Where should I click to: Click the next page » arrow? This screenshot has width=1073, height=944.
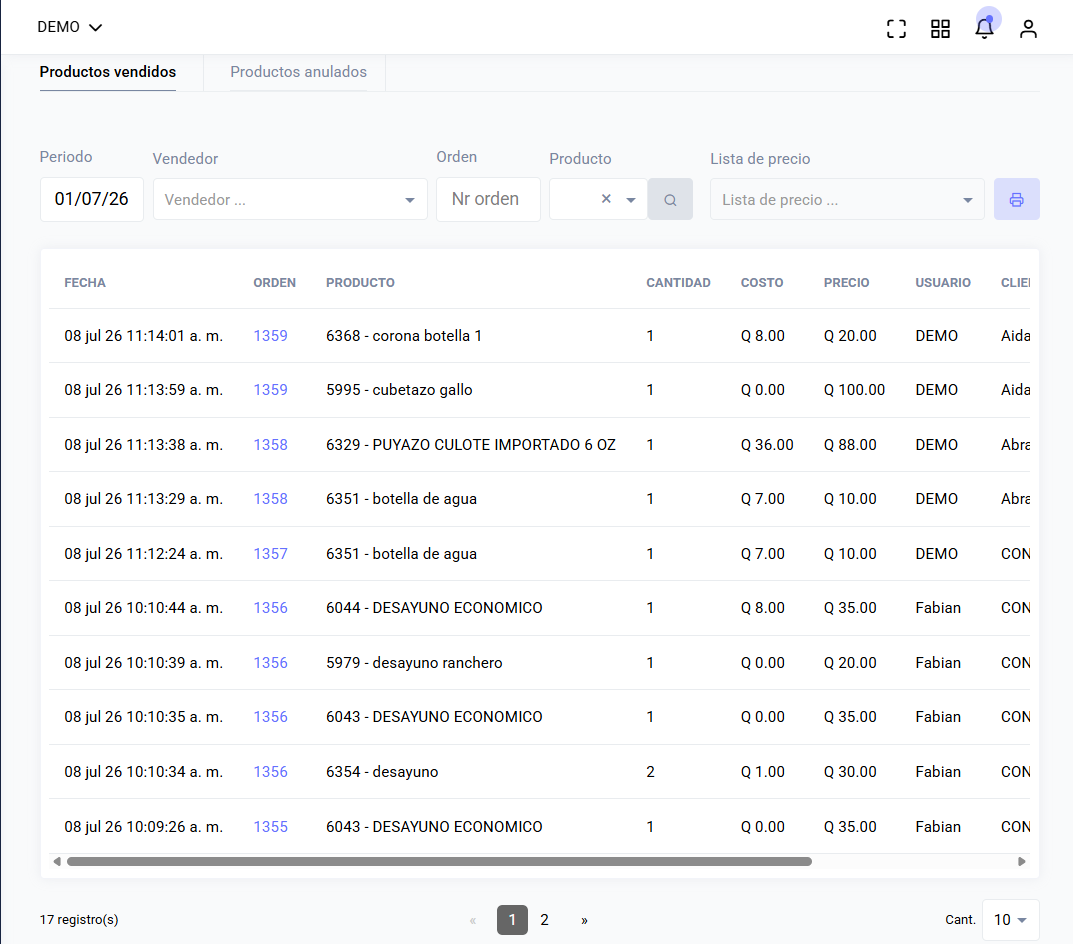[x=584, y=920]
